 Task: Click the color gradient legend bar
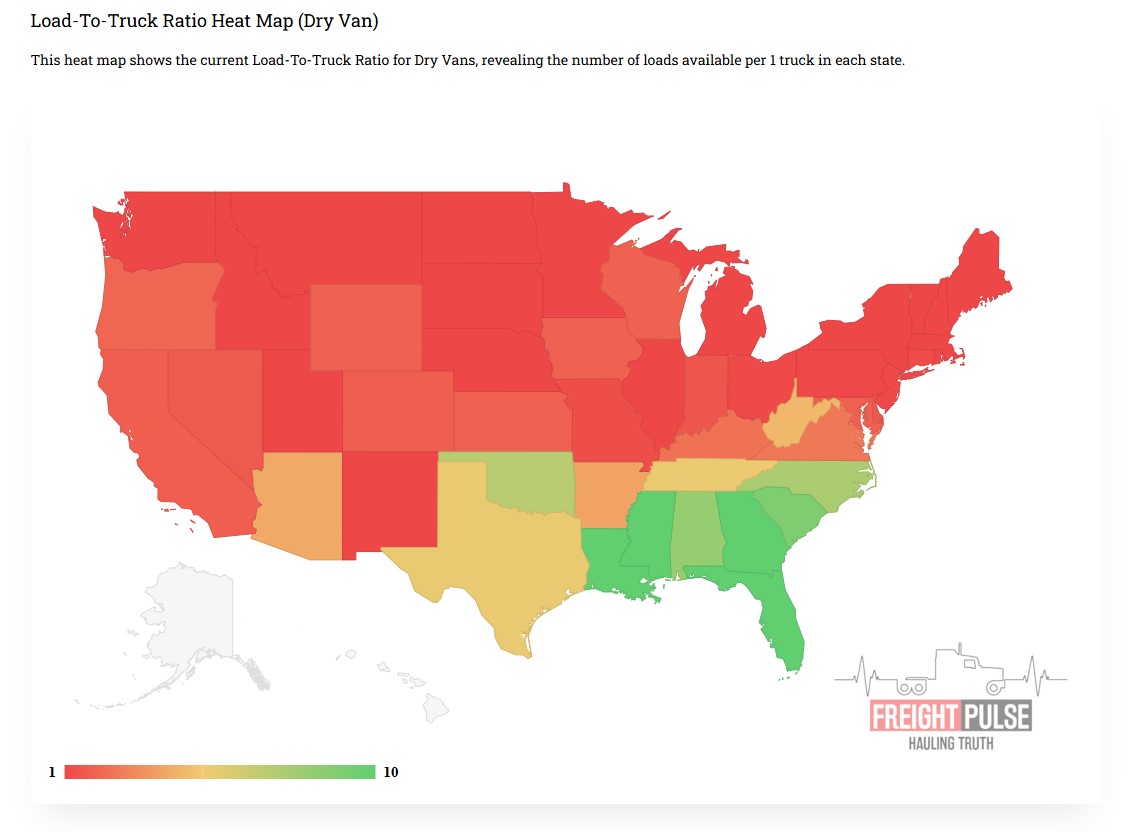(x=219, y=772)
